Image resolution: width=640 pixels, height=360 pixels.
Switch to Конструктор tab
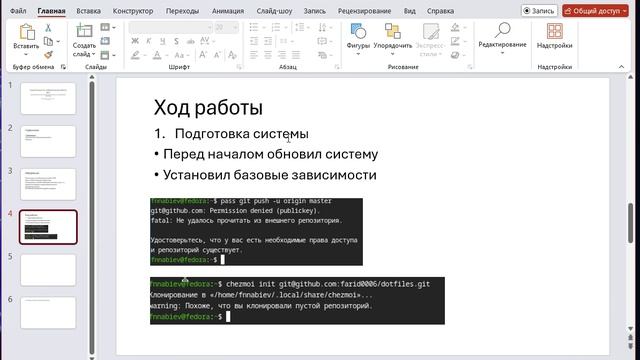tap(133, 11)
